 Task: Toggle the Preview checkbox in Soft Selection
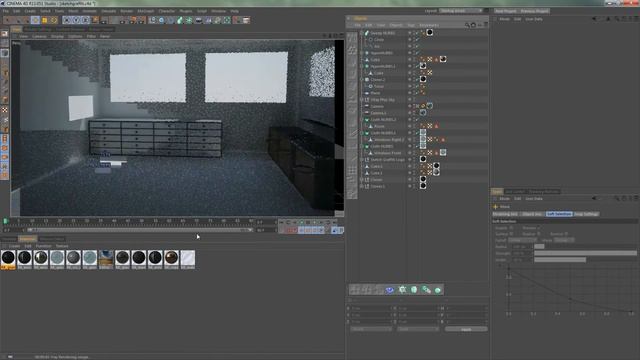(539, 228)
